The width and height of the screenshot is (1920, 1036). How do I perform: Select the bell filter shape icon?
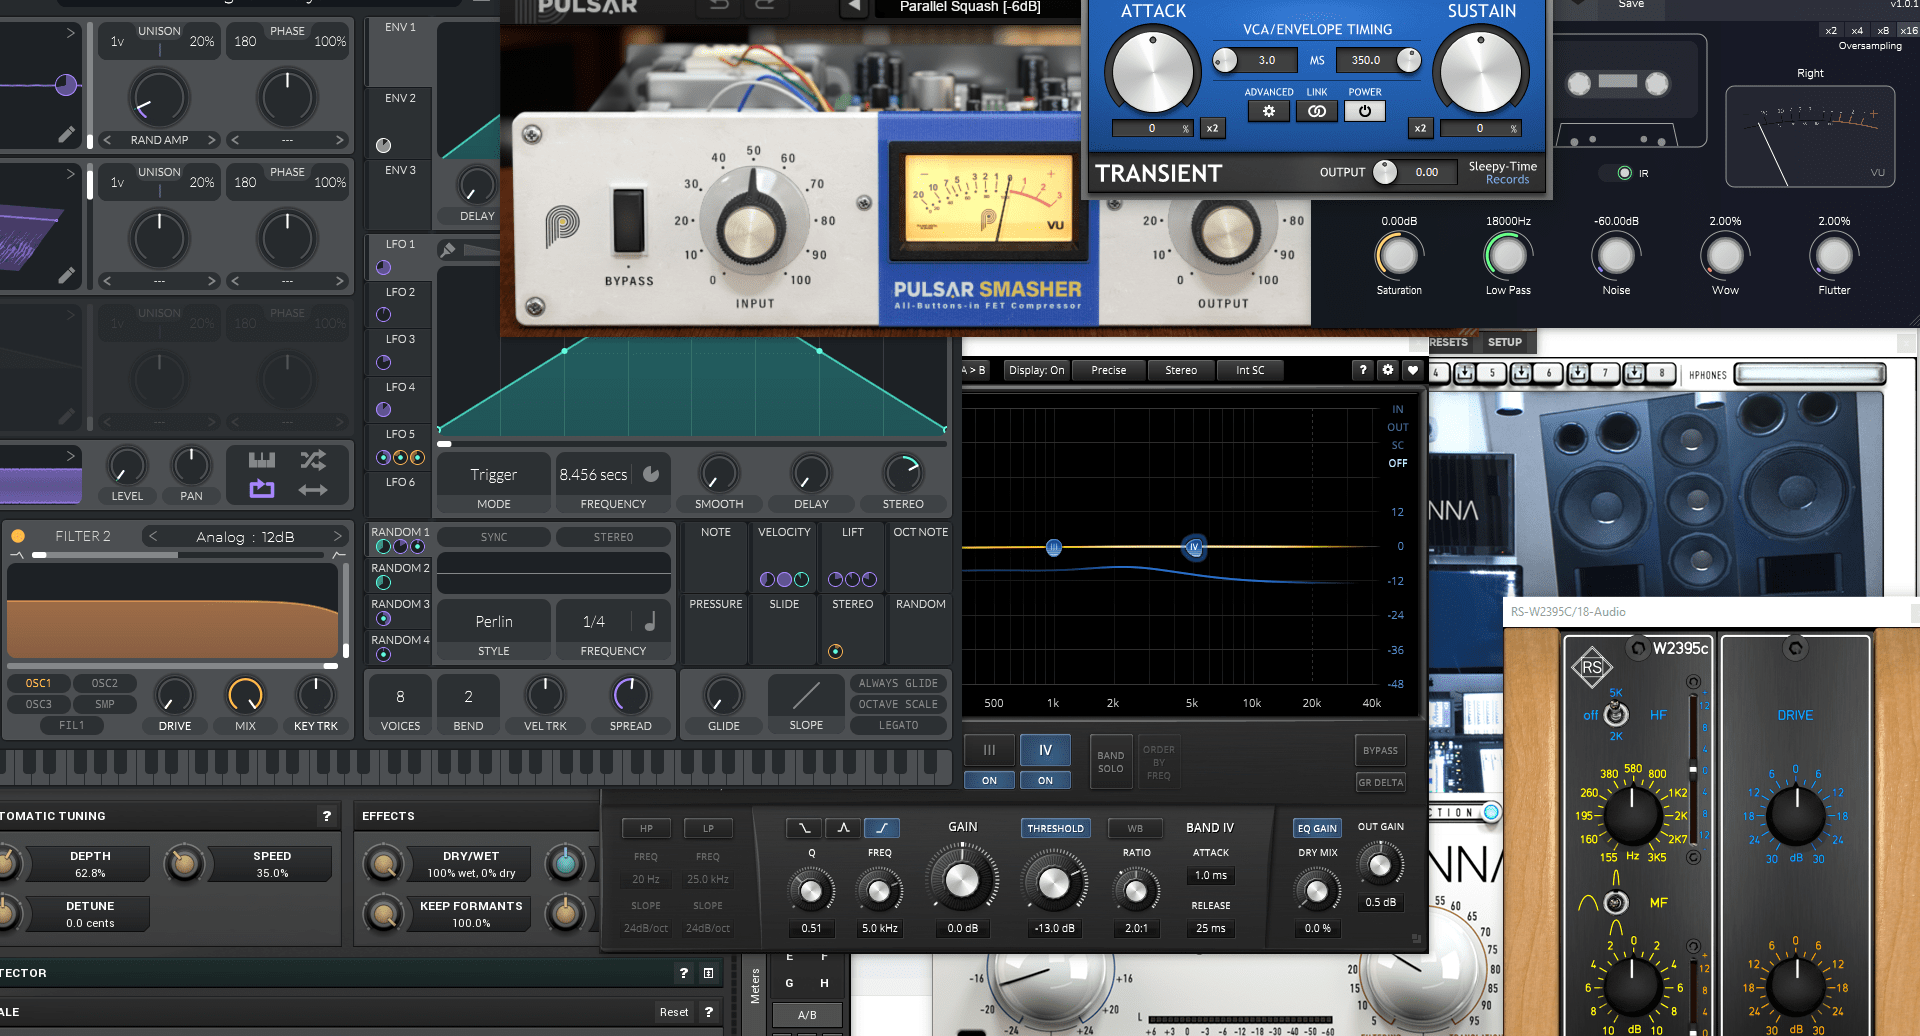(x=843, y=828)
